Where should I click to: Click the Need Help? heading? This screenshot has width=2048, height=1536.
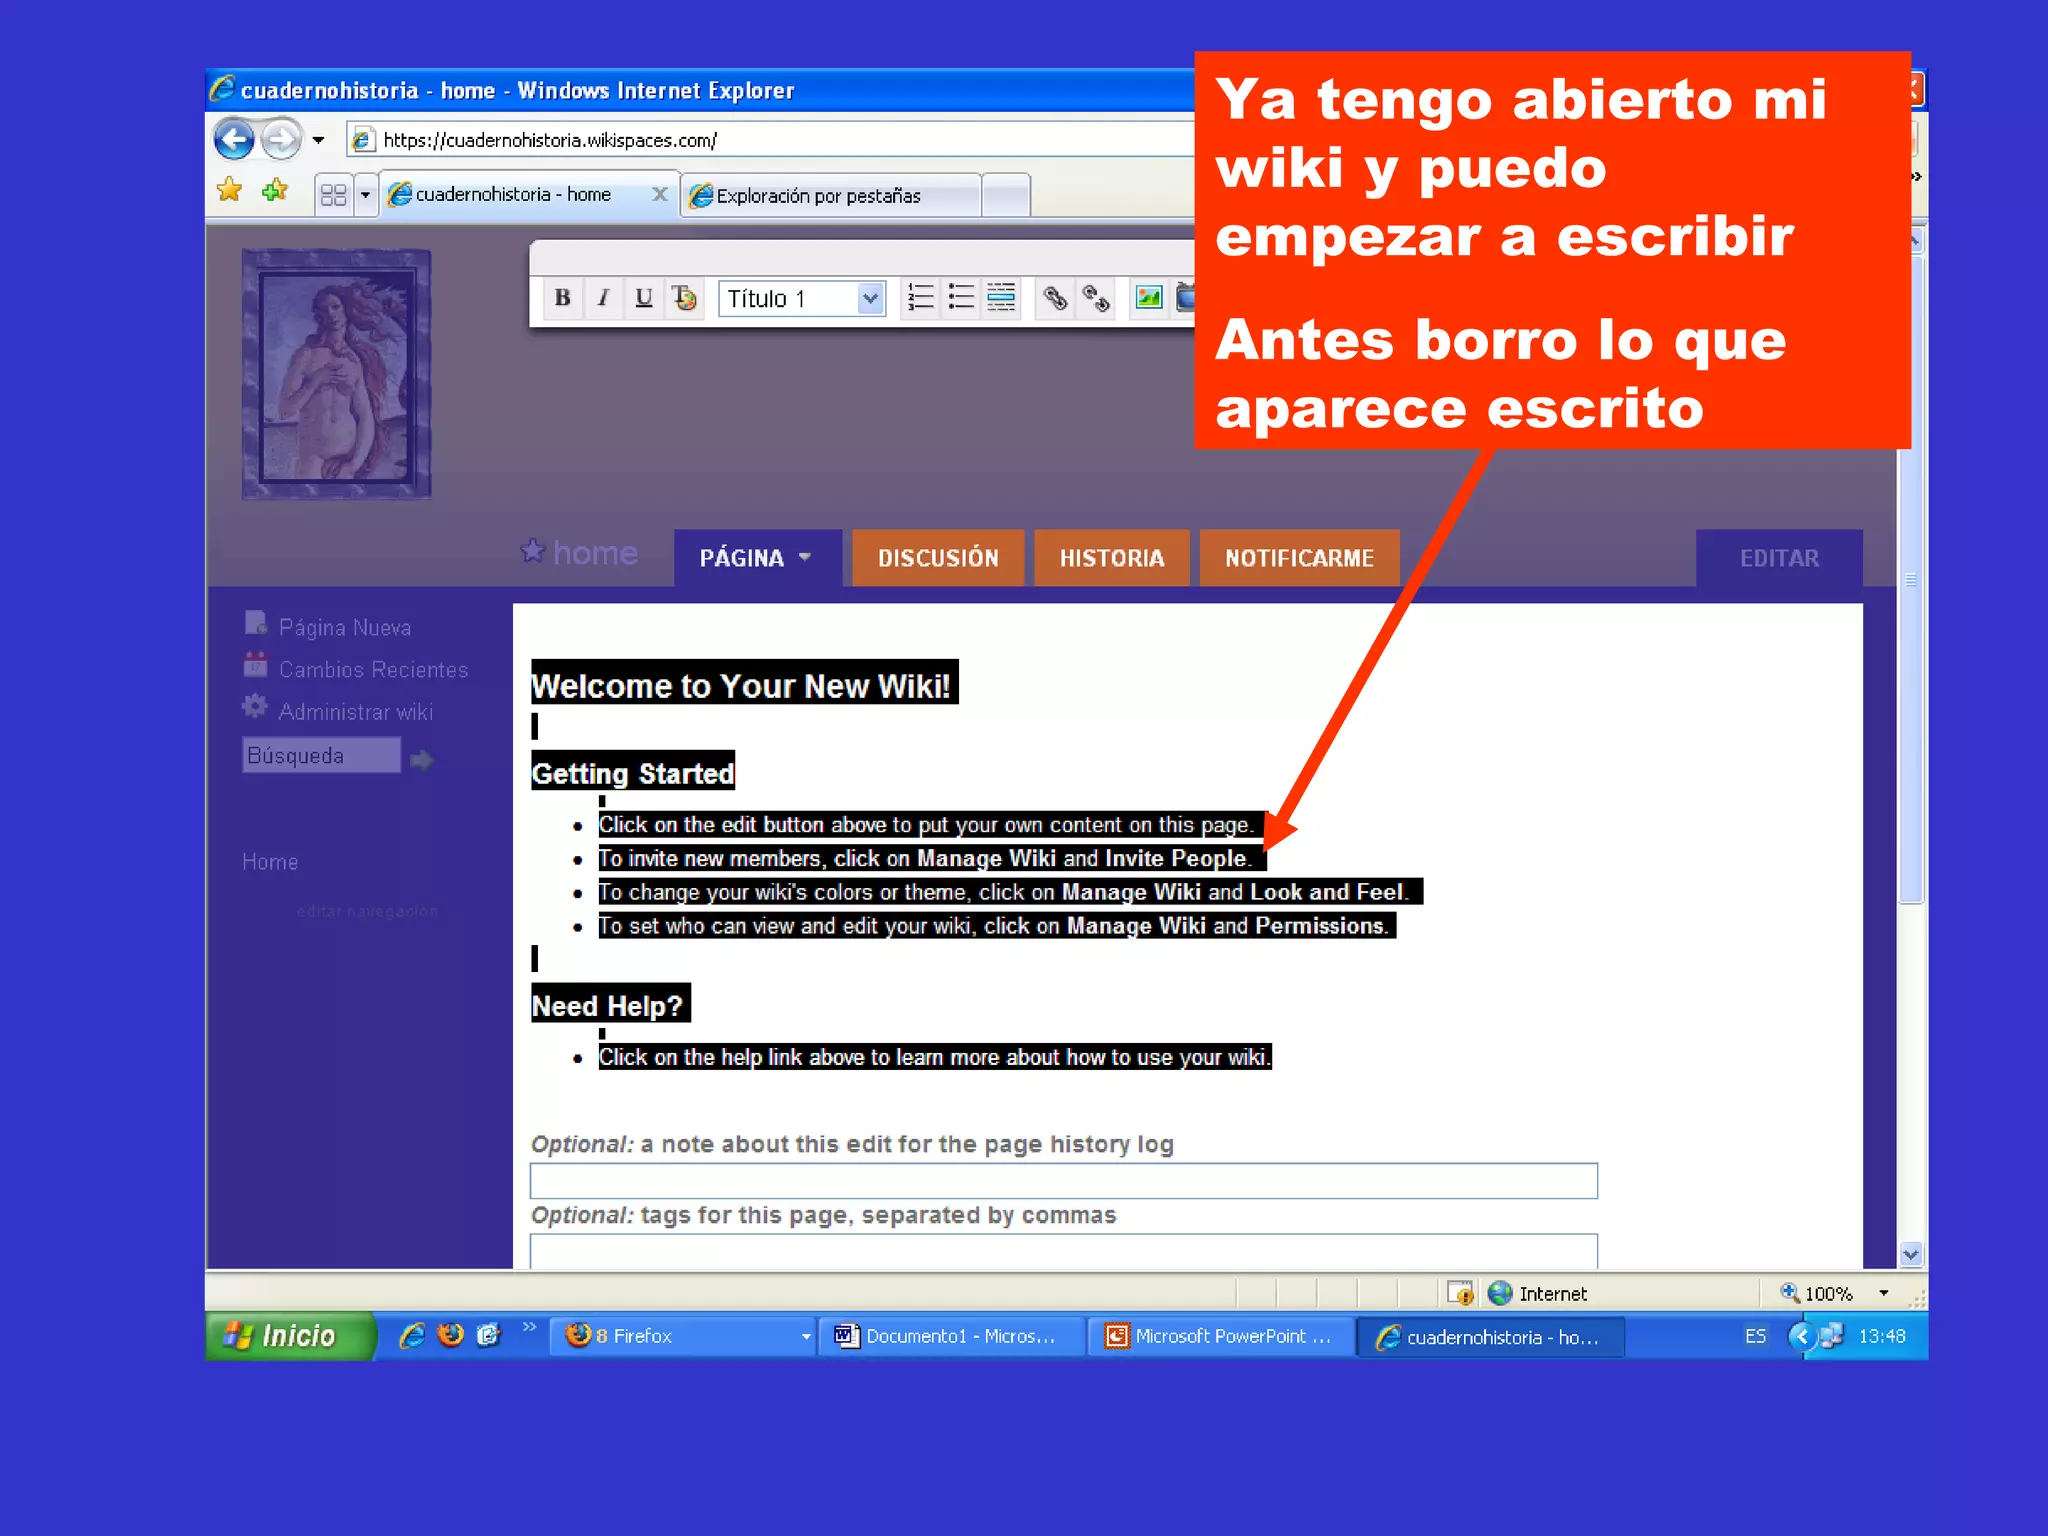tap(610, 1005)
